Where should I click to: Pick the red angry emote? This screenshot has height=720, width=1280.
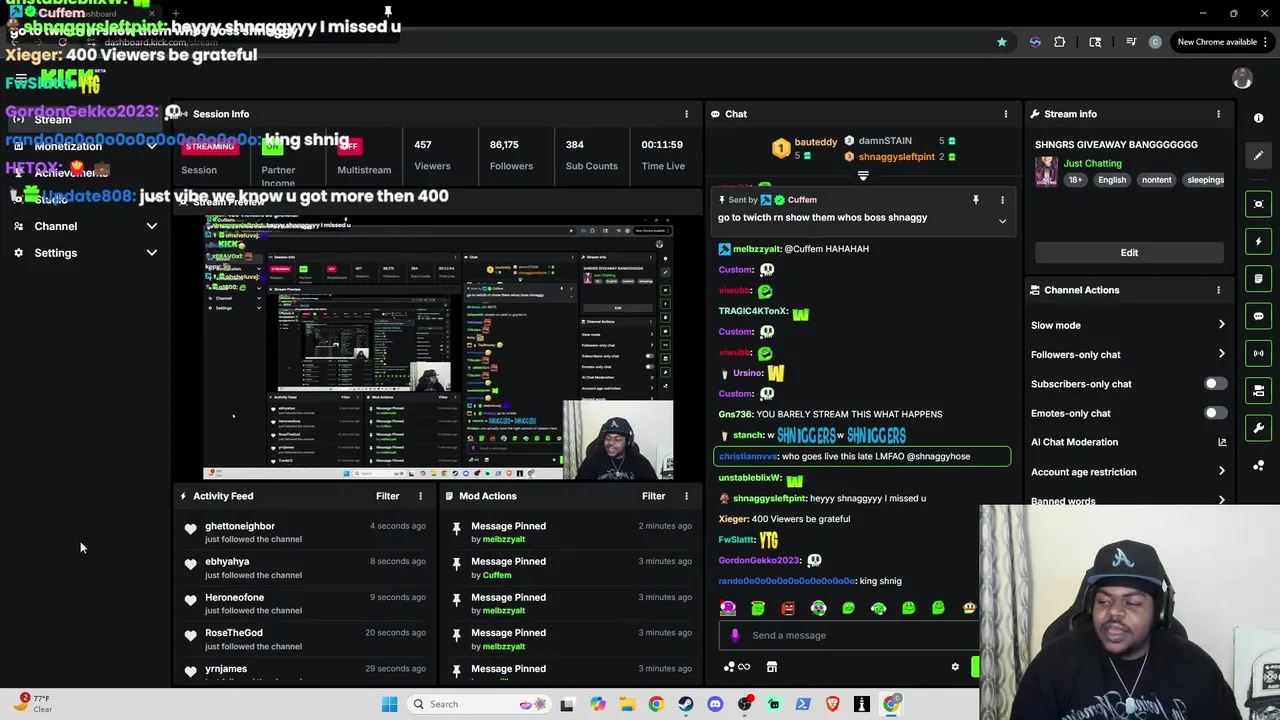pyautogui.click(x=788, y=608)
